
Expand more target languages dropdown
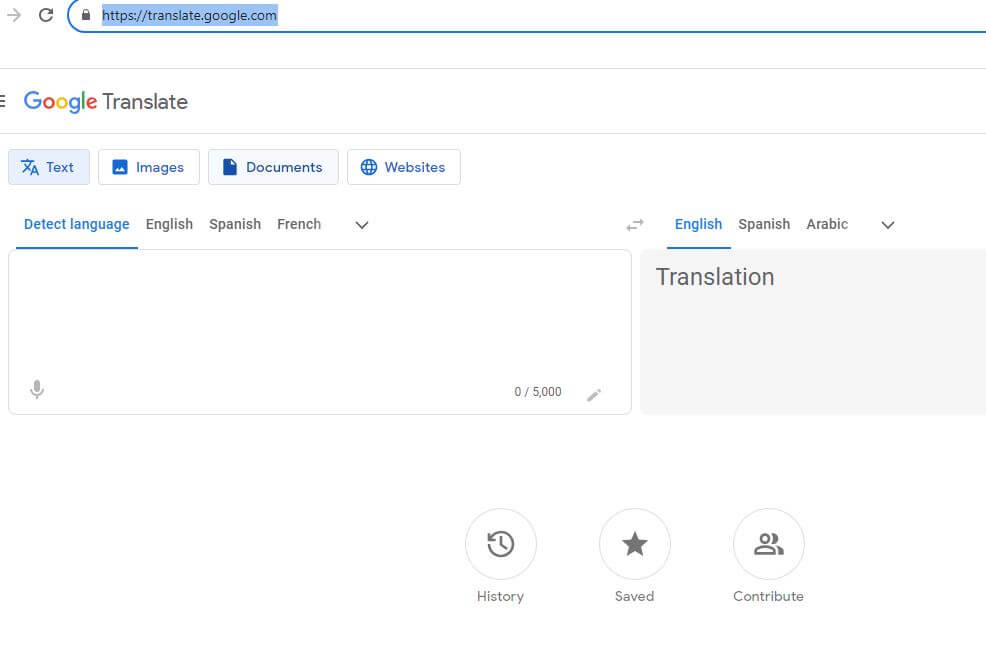click(886, 225)
